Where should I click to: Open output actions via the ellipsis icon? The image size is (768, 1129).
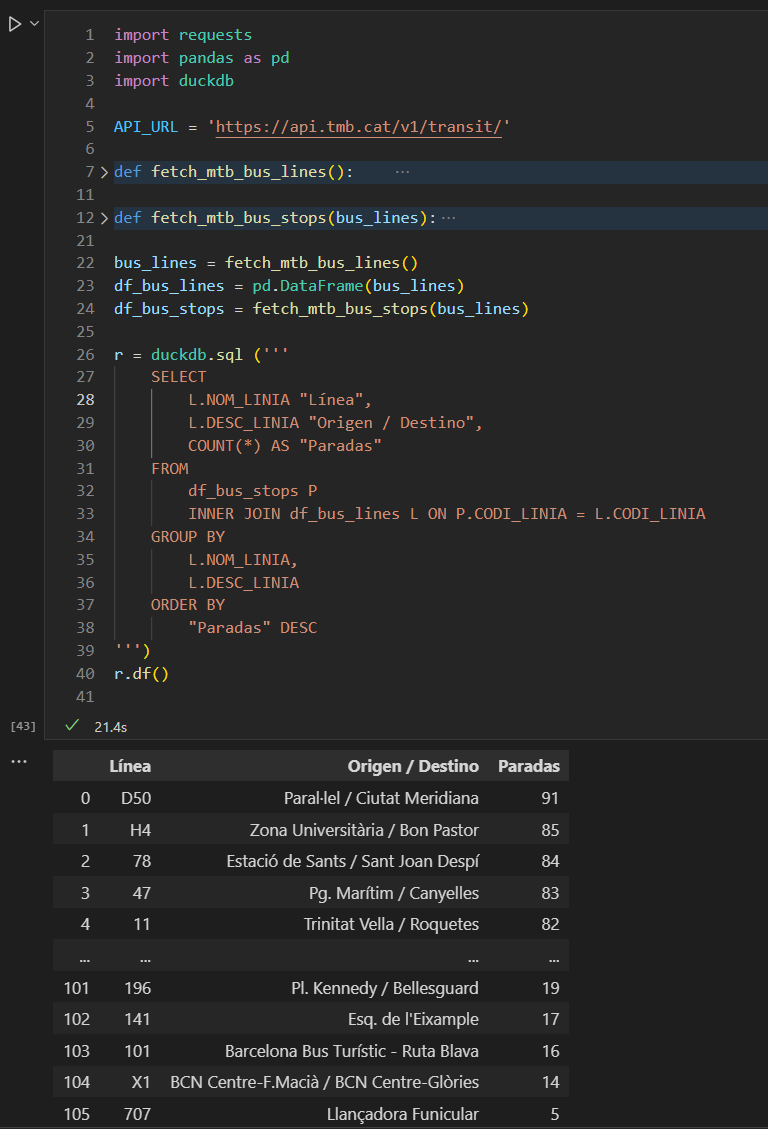pyautogui.click(x=20, y=762)
